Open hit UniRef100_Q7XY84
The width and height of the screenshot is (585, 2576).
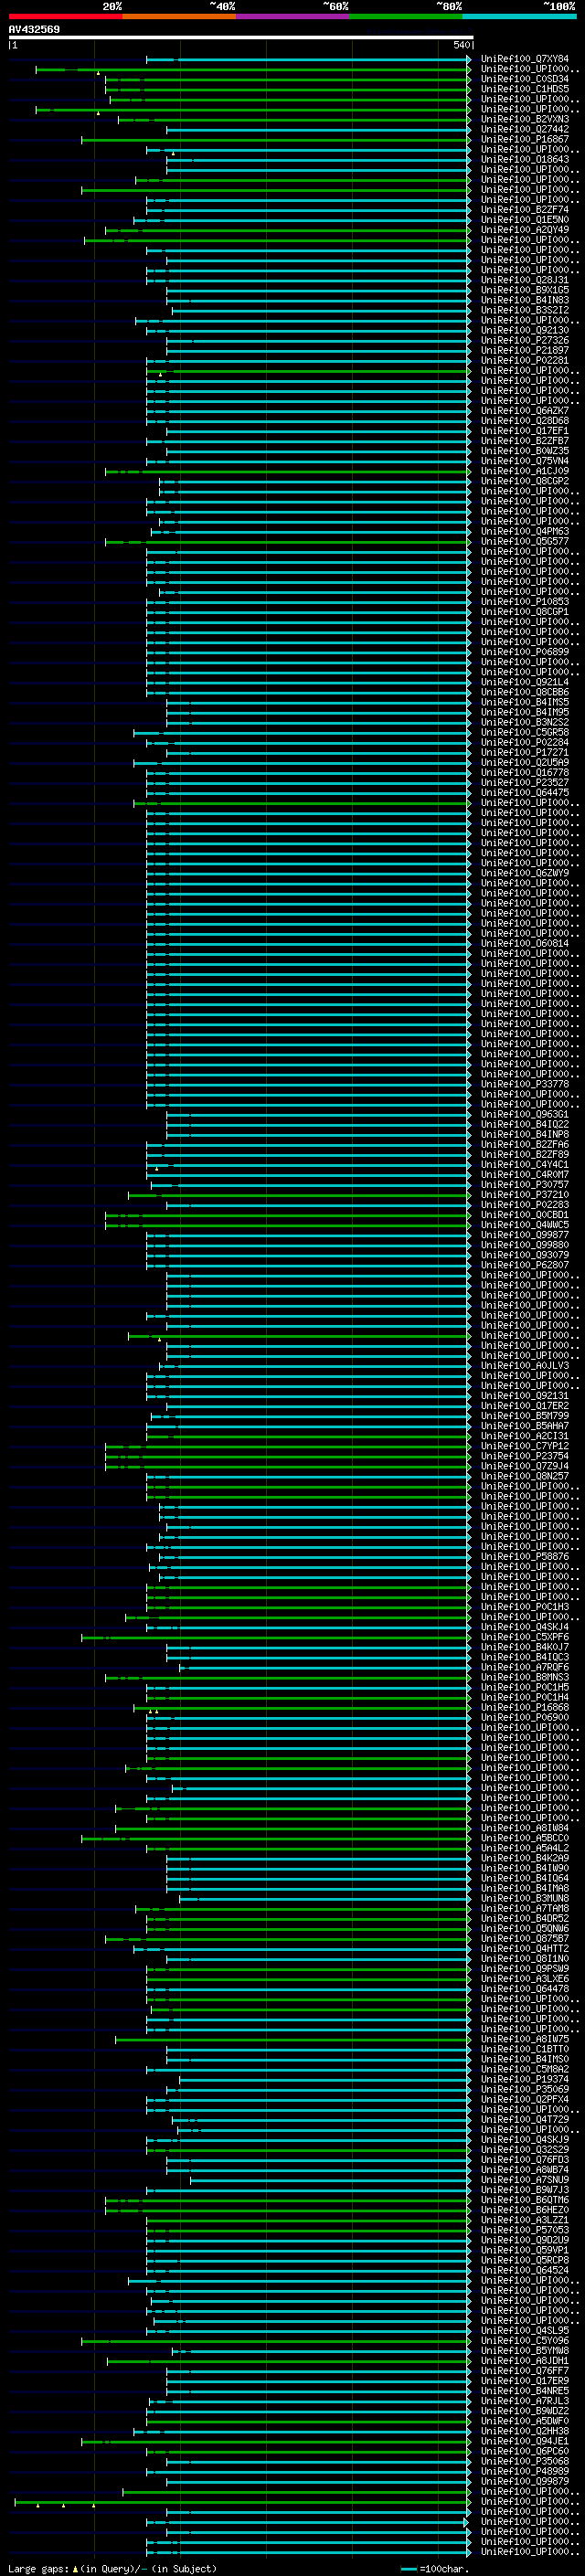525,59
